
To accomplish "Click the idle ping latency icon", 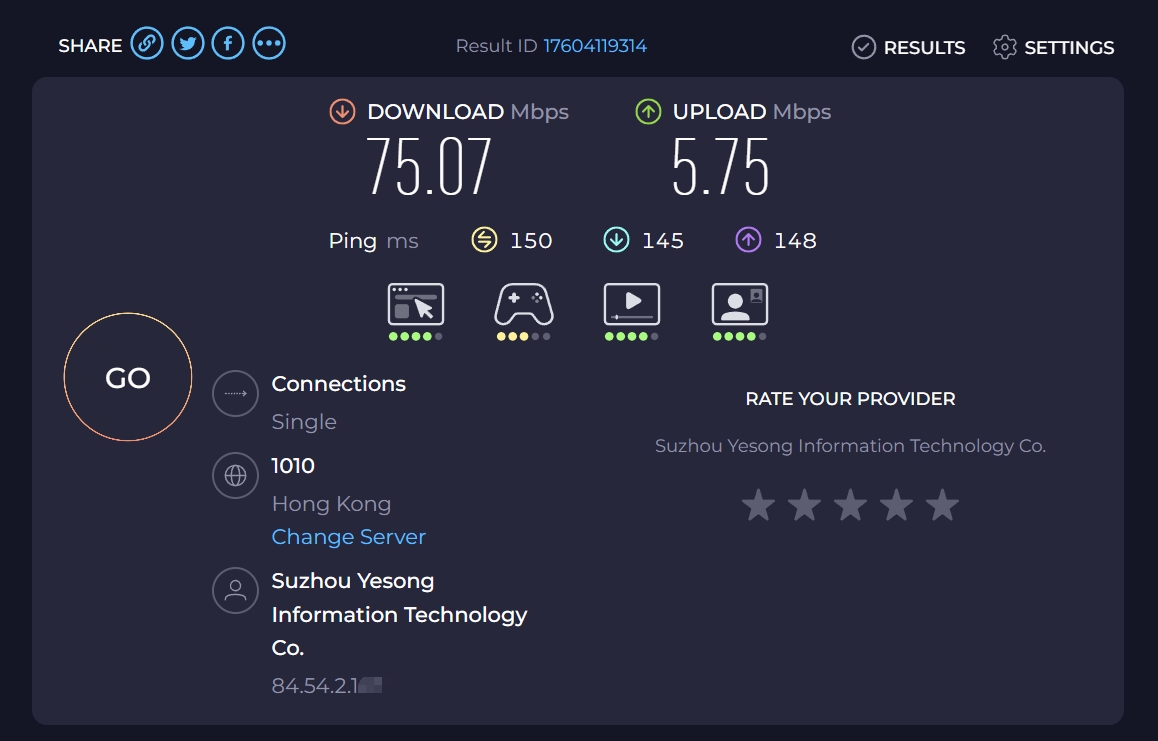I will 484,240.
